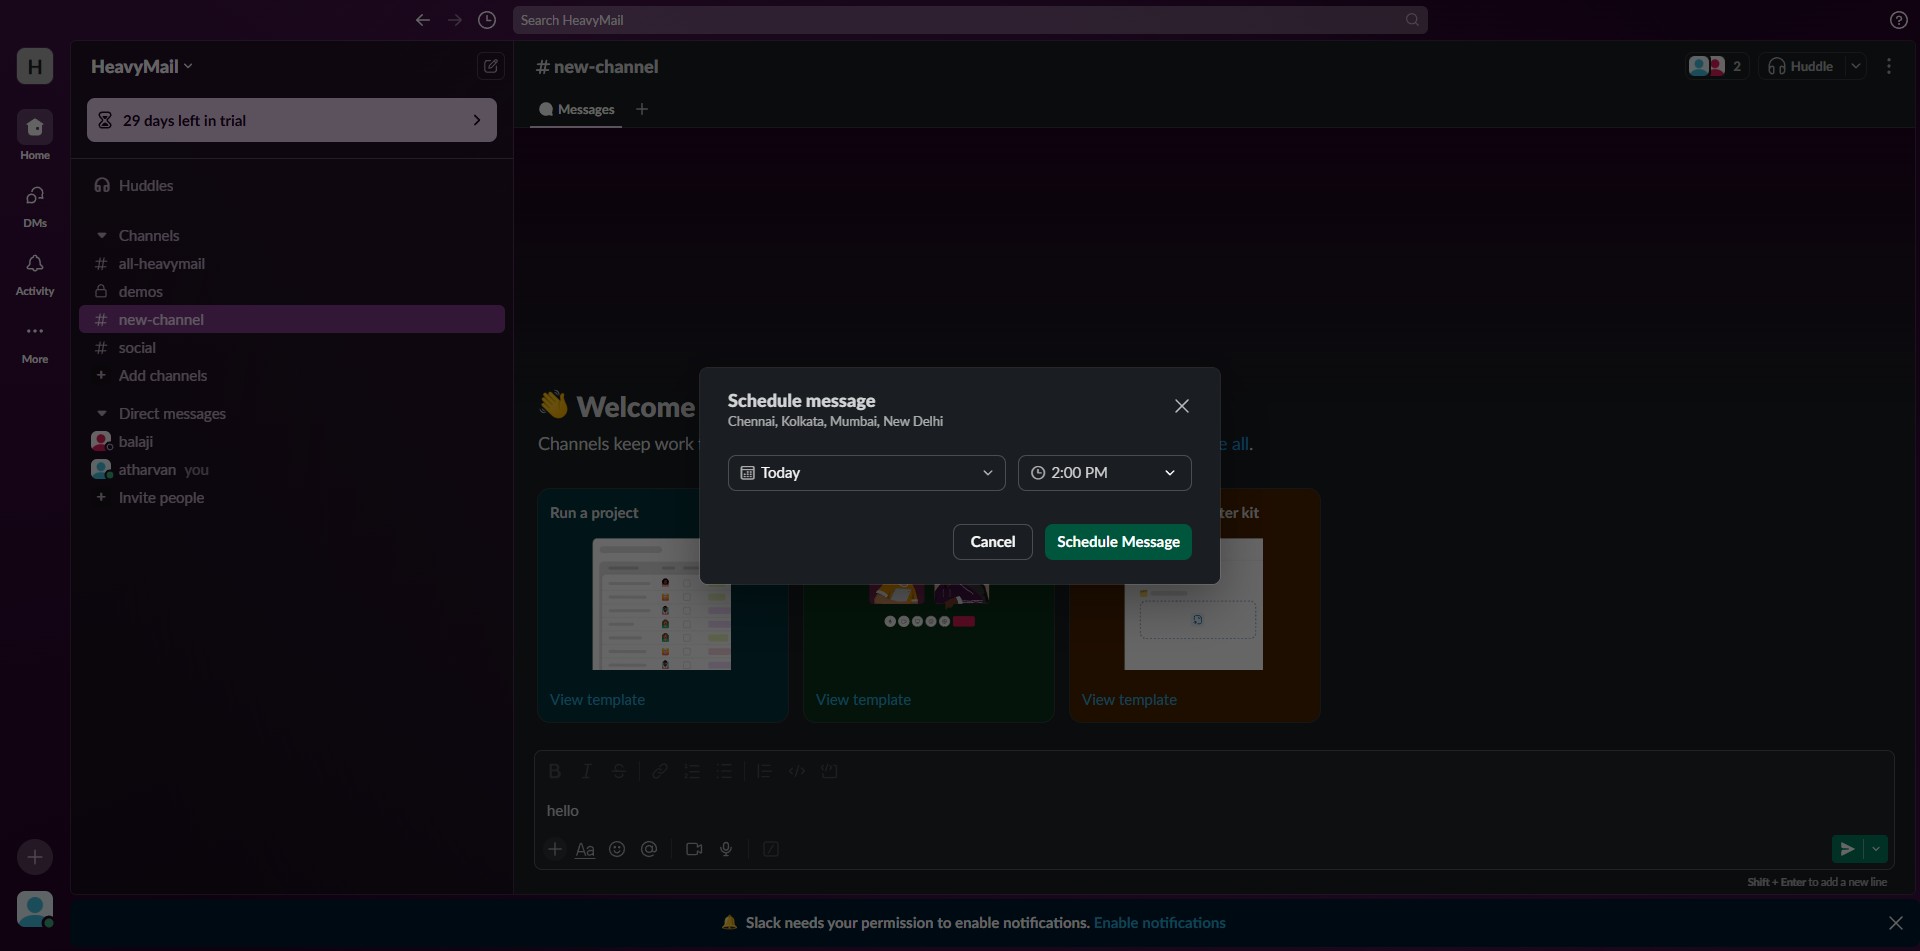Image resolution: width=1920 pixels, height=951 pixels.
Task: Click the back navigation arrow
Action: tap(423, 20)
